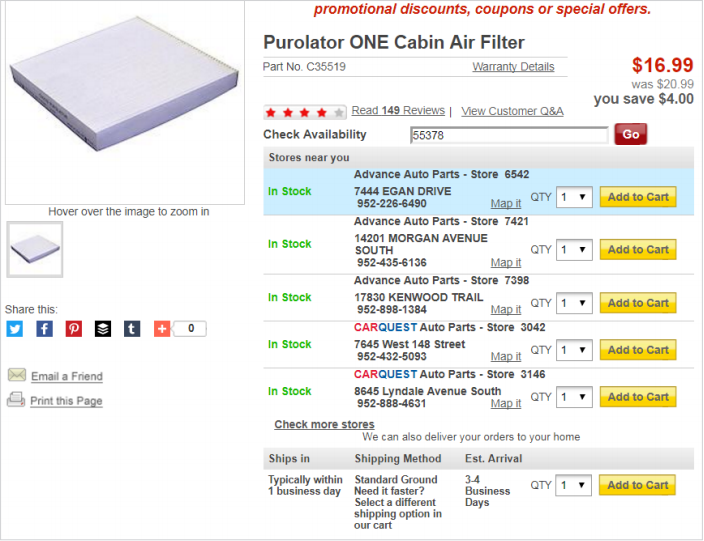Screen dimensions: 704x541
Task: Pin product on Pinterest
Action: (73, 328)
